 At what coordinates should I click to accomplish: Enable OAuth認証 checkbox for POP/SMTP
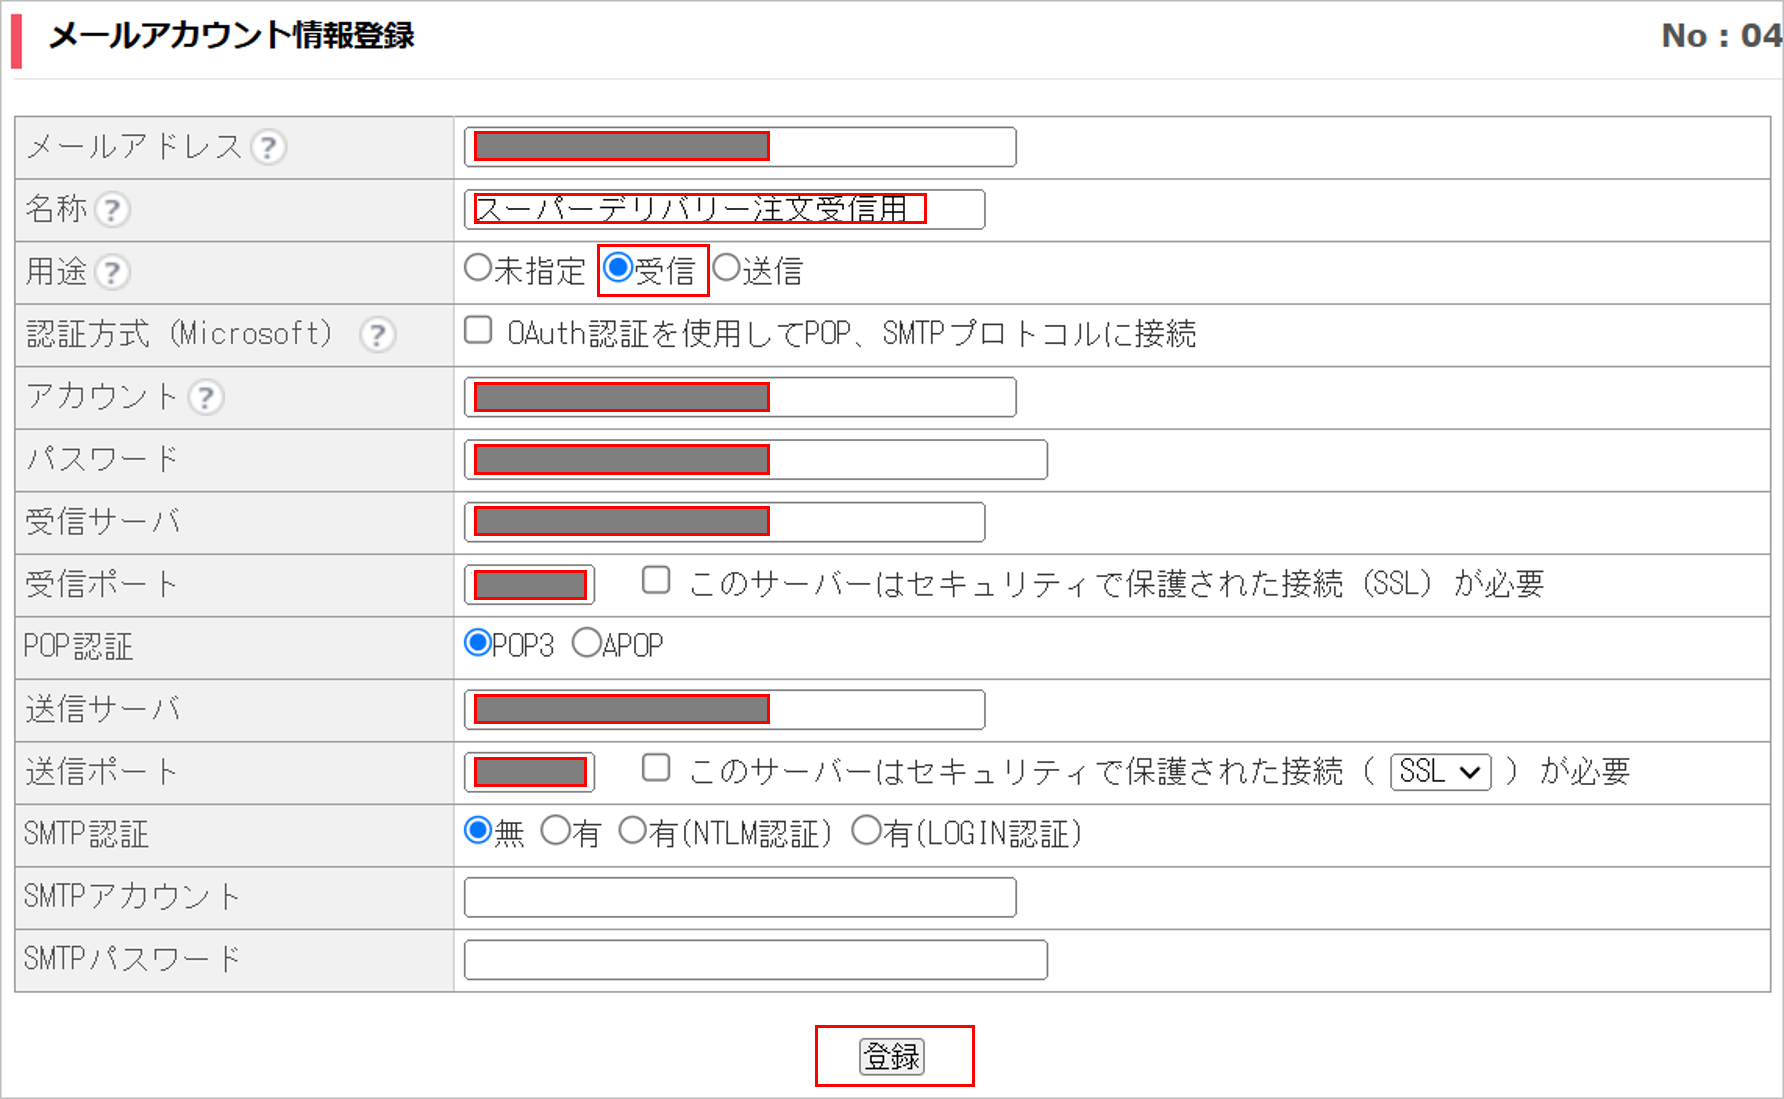[x=478, y=330]
